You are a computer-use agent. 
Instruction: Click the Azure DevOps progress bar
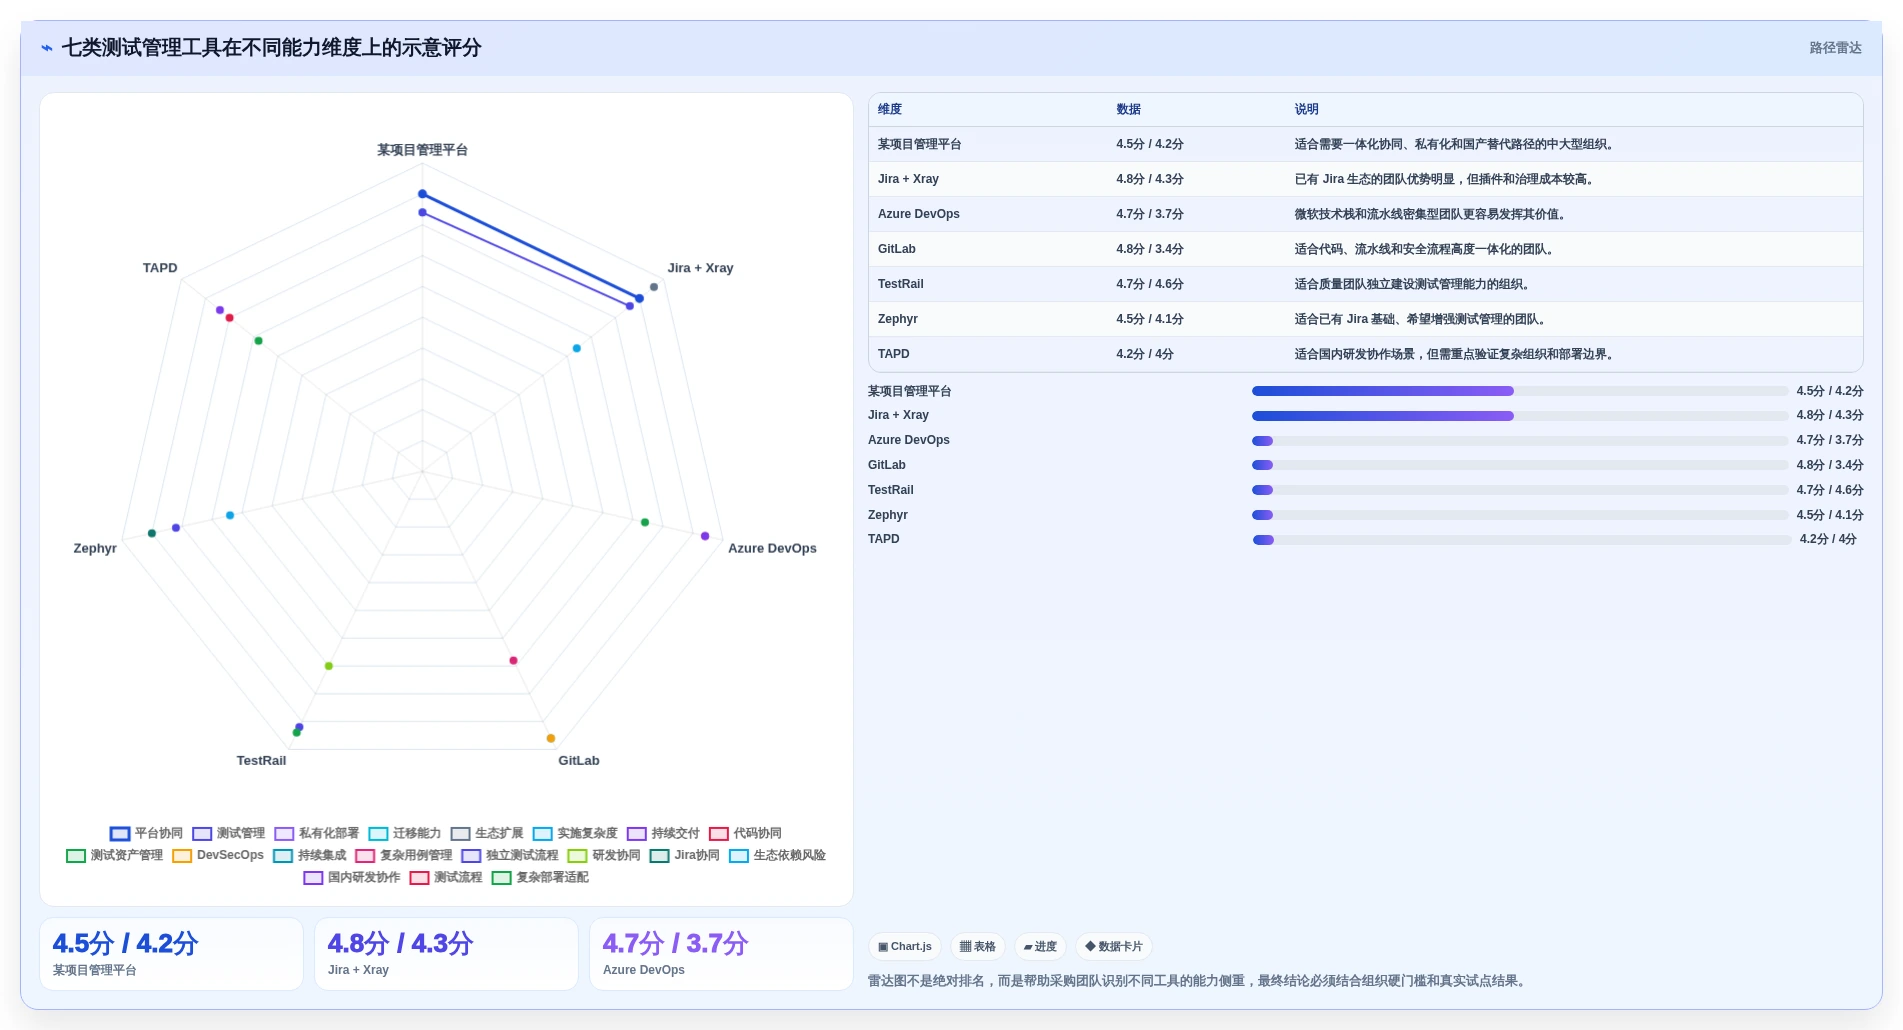[1520, 440]
